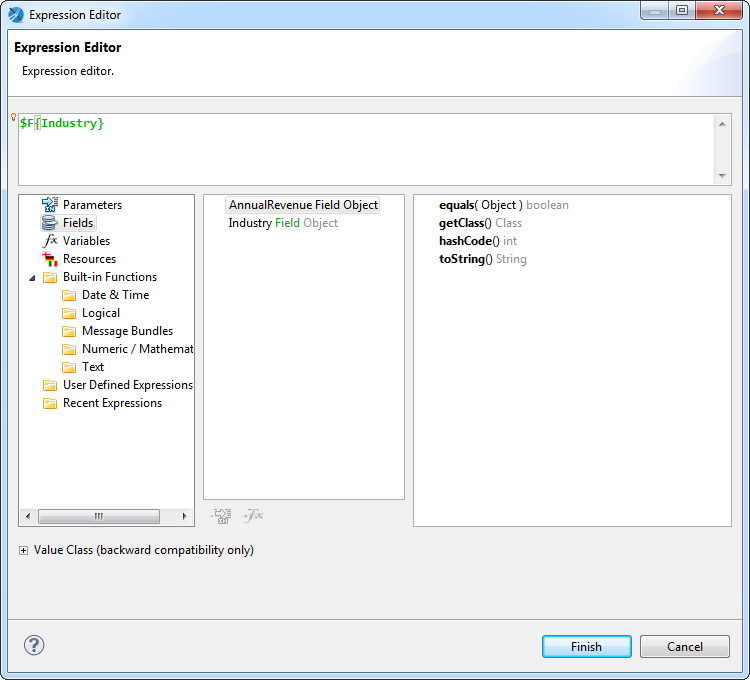Image resolution: width=750 pixels, height=680 pixels.
Task: Select the AnnualRevenue field
Action: (x=303, y=205)
